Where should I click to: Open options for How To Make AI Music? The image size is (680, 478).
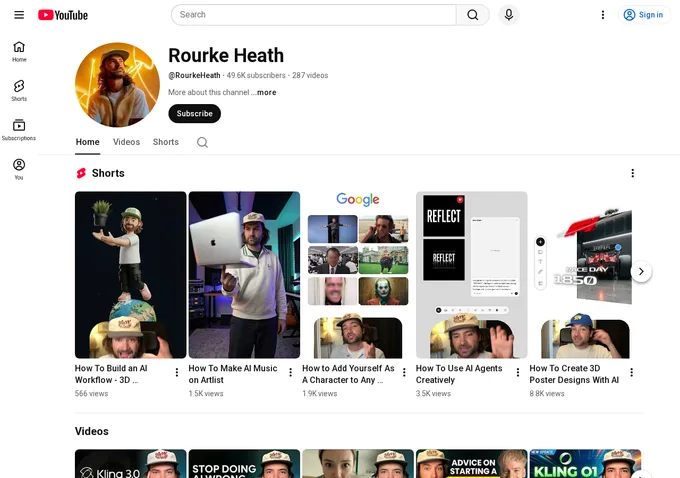(x=291, y=372)
